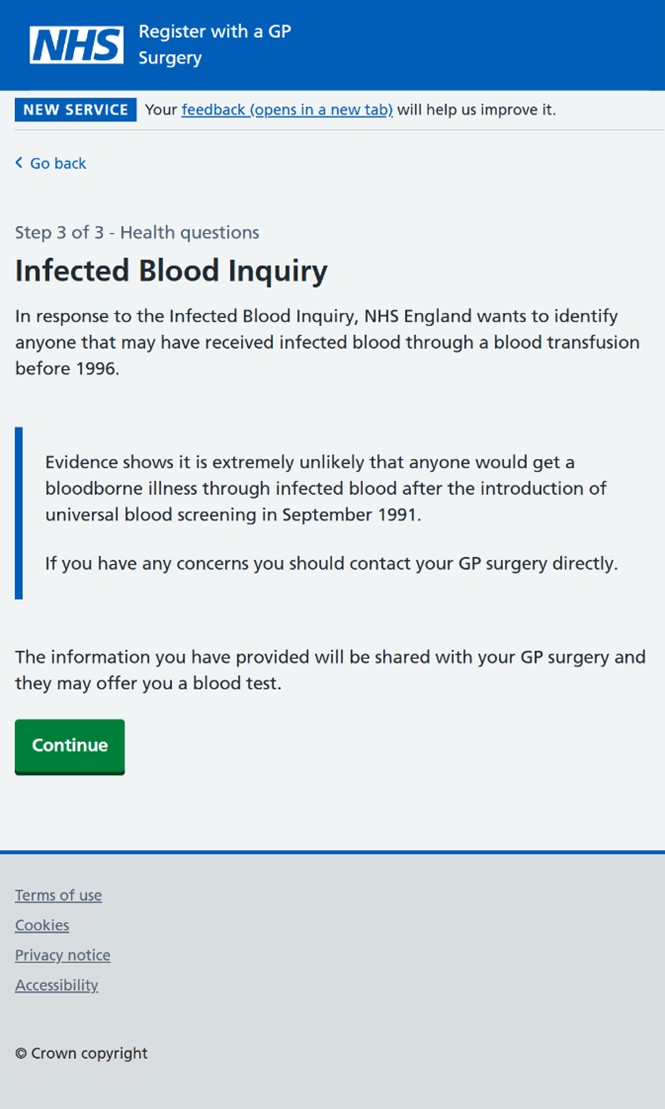Open the Cookies footer link
The image size is (665, 1109).
(42, 924)
